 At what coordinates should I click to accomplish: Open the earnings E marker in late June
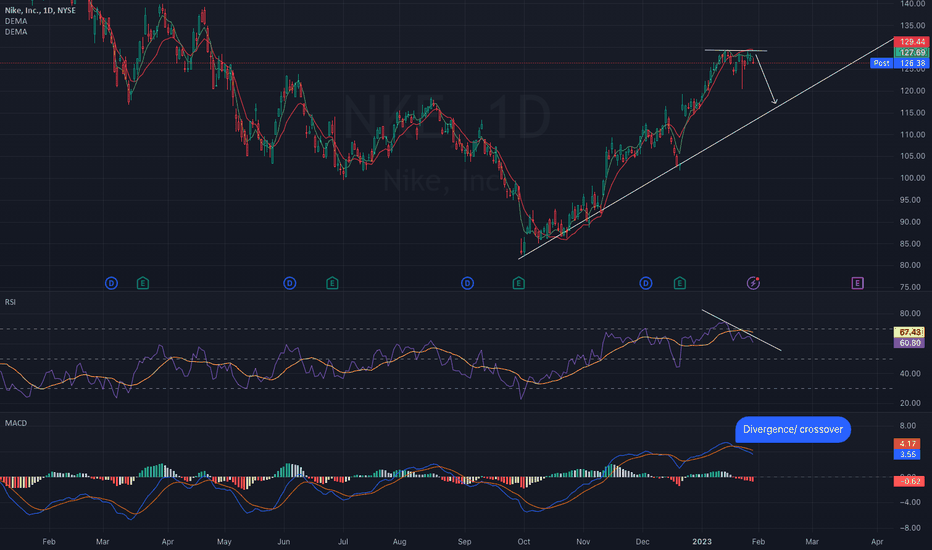tap(332, 283)
